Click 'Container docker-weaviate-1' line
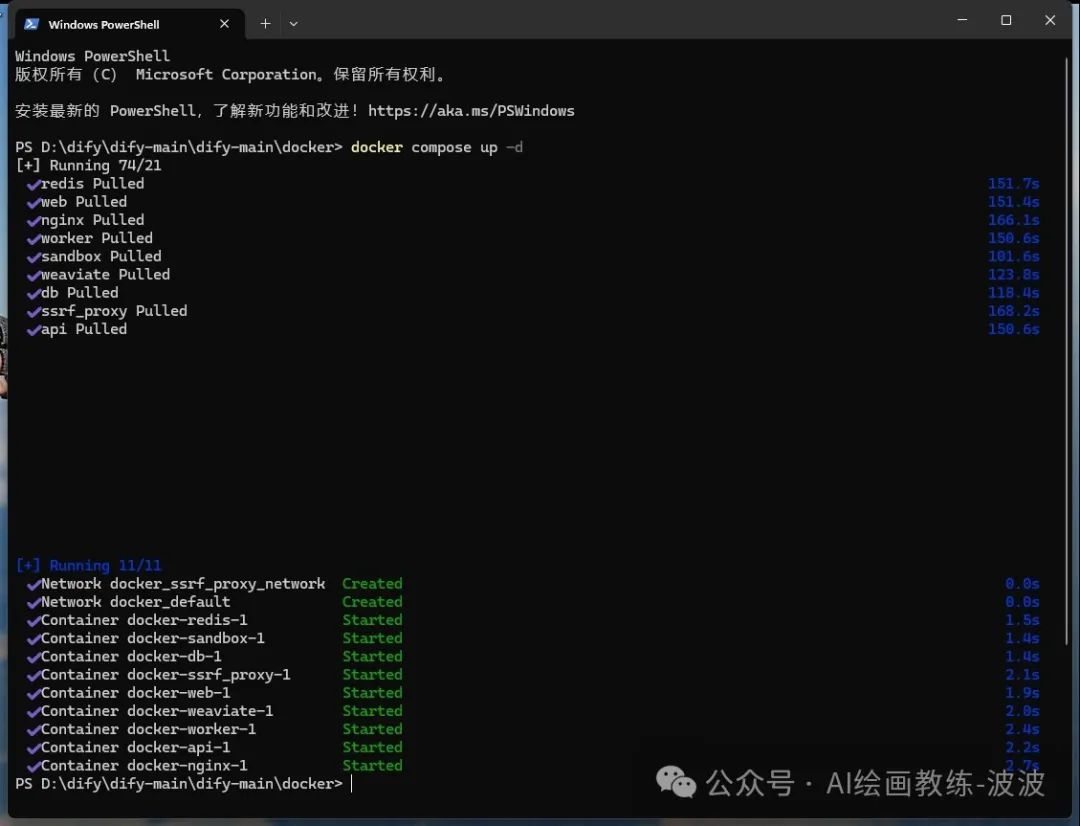Image resolution: width=1080 pixels, height=826 pixels. [x=150, y=711]
